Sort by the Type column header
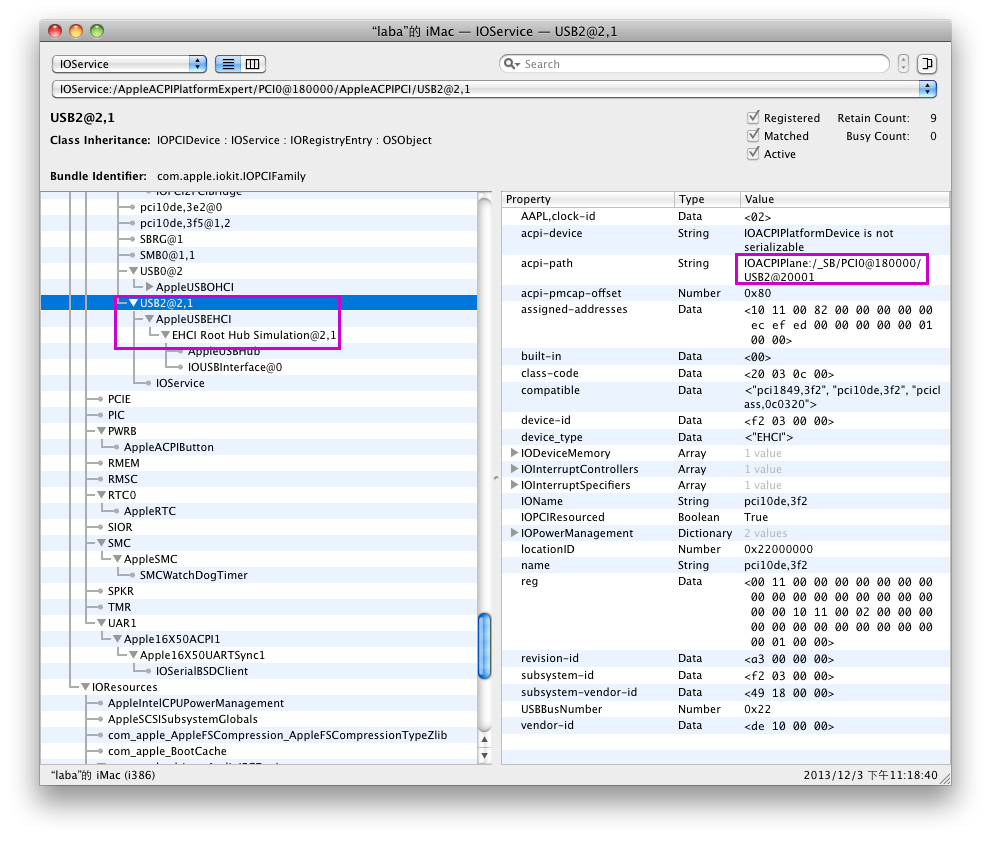 point(707,199)
